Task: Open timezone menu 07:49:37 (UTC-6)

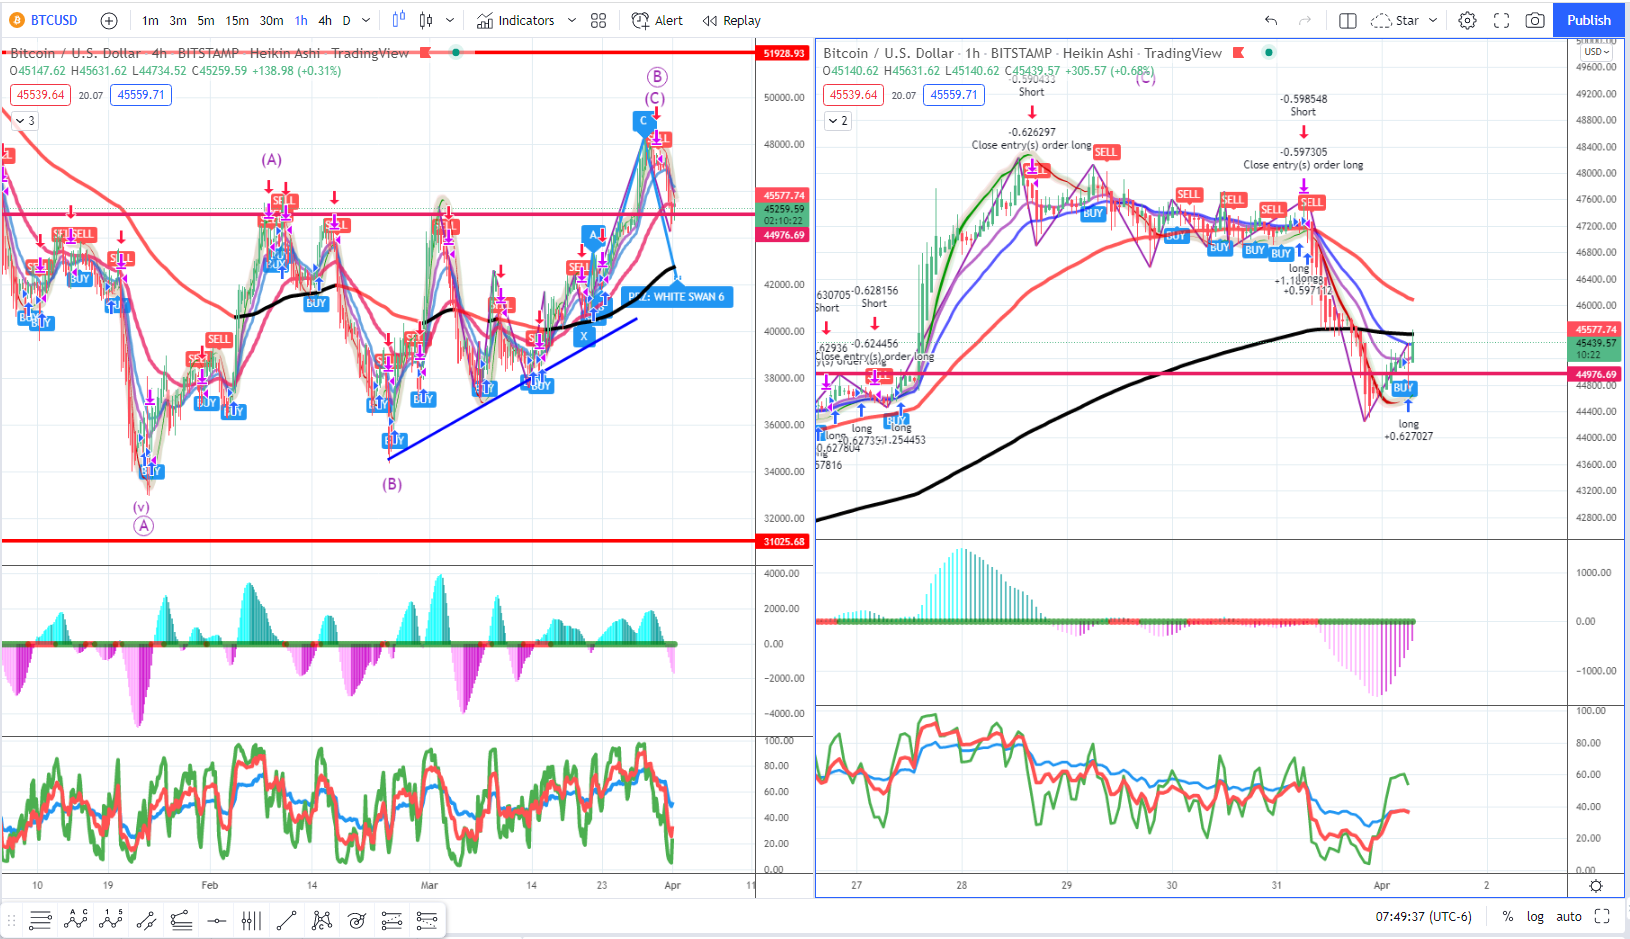Action: click(1423, 916)
